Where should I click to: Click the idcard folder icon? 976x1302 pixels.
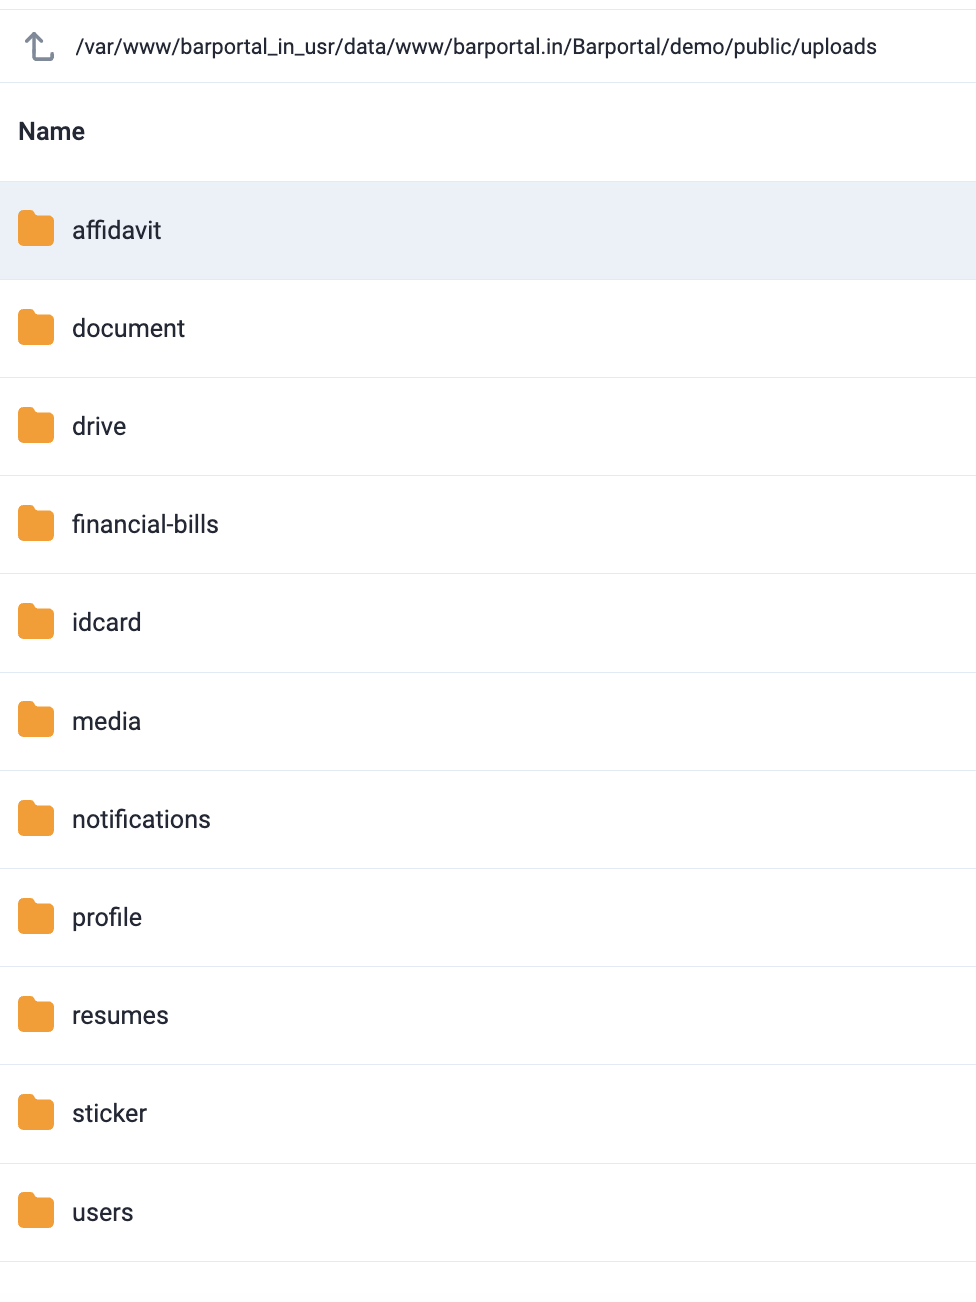[x=36, y=621]
